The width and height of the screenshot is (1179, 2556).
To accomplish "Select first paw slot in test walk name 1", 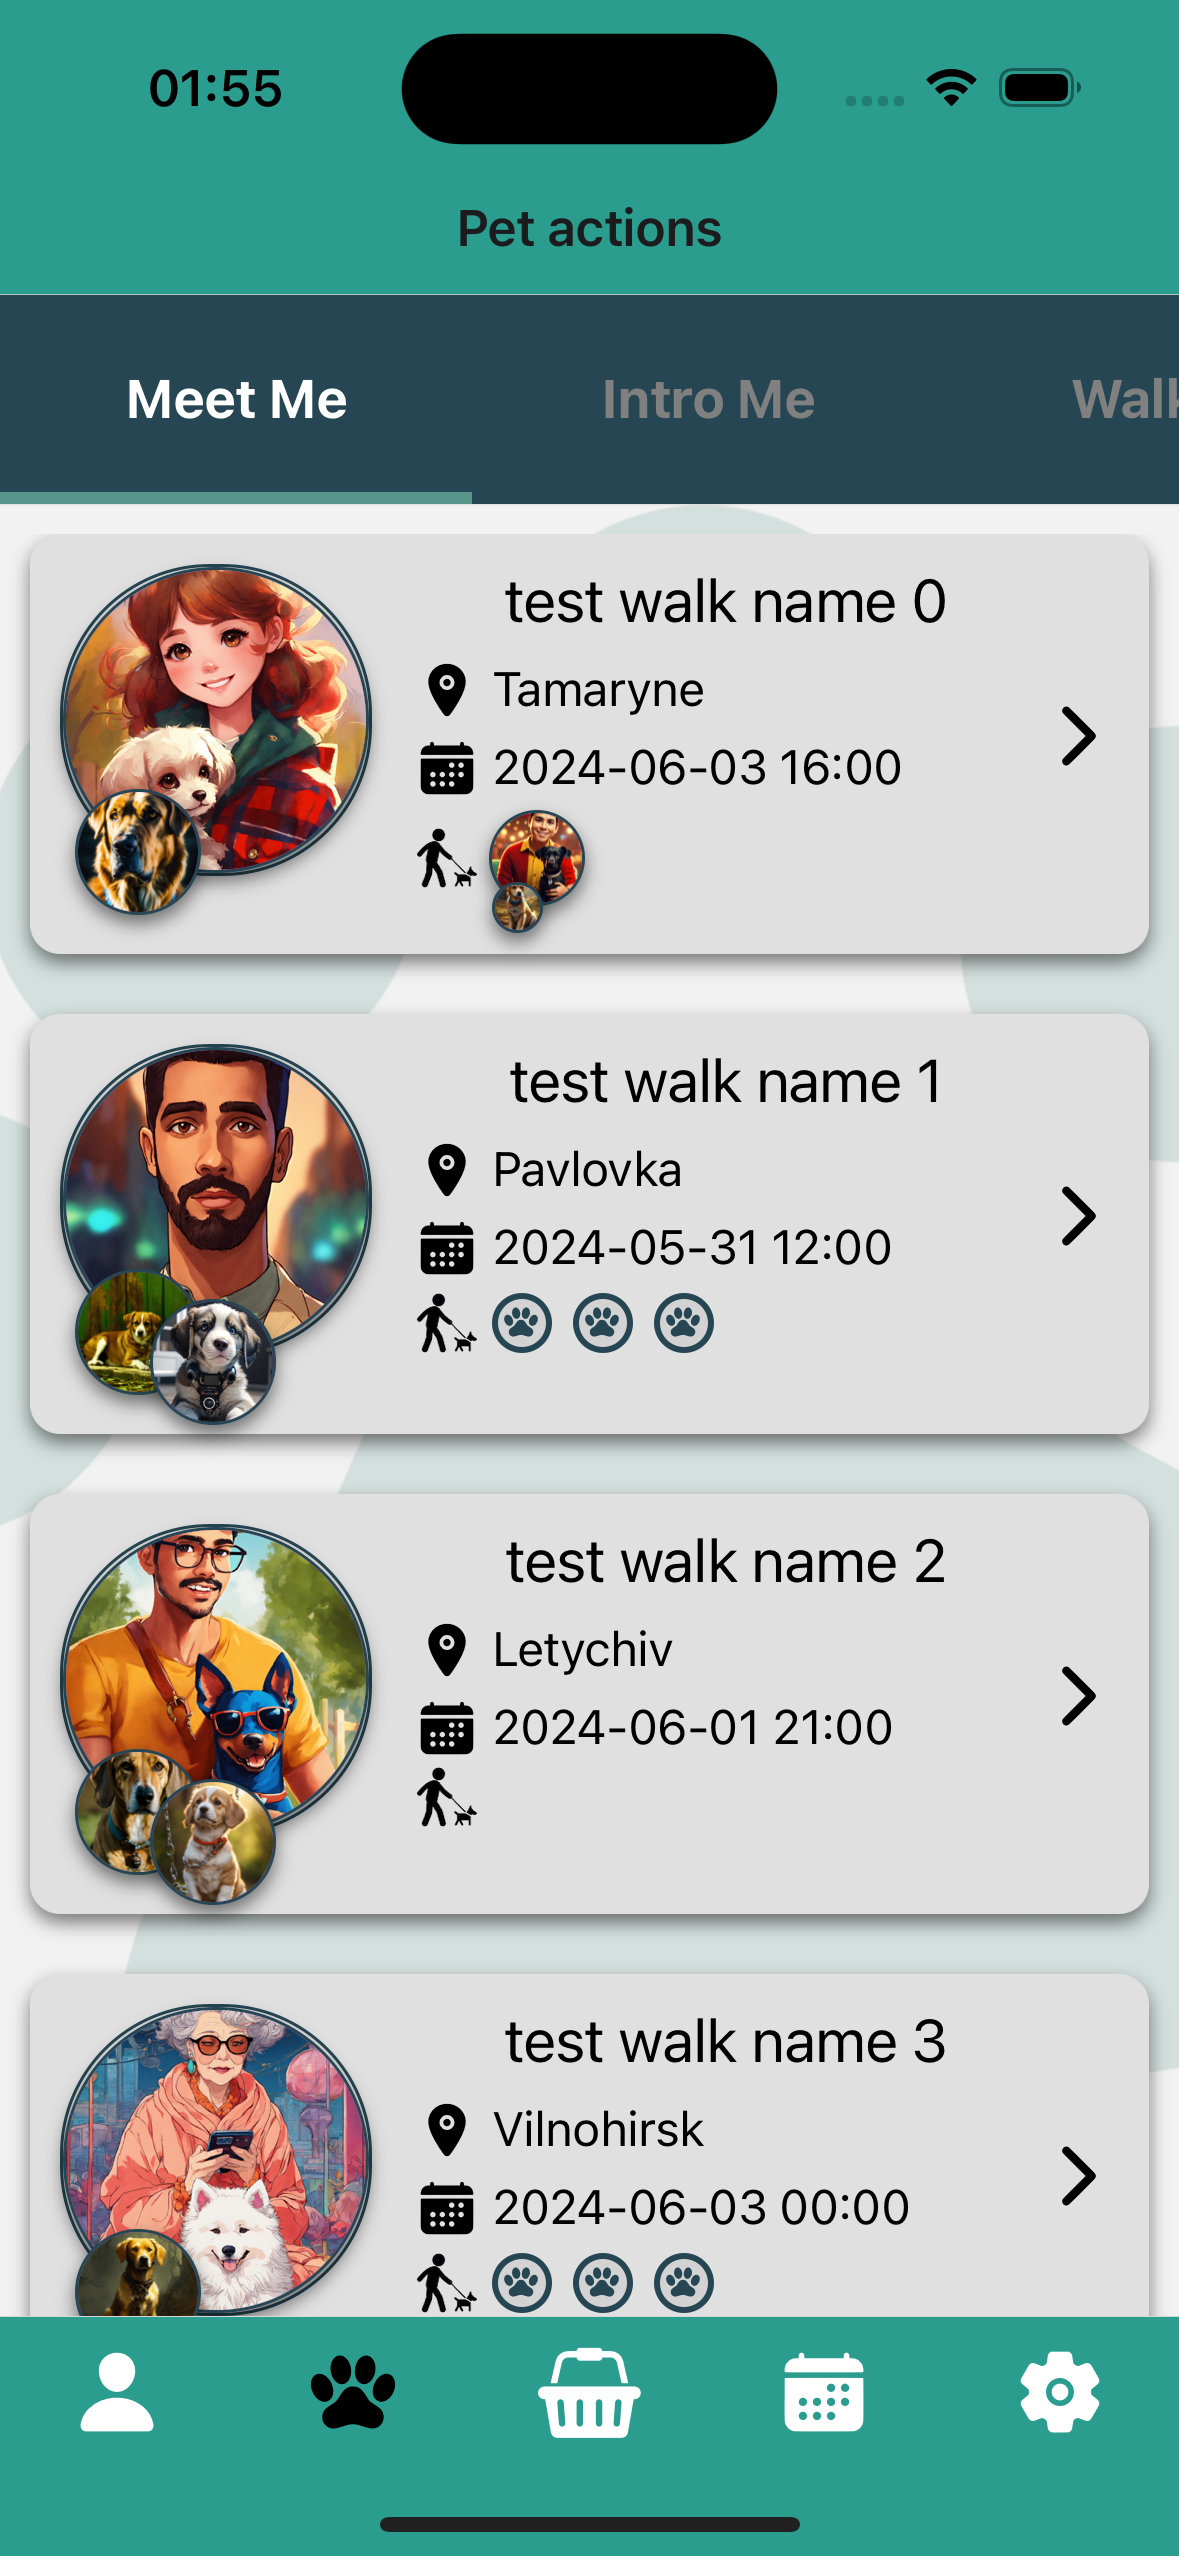I will coord(522,1323).
